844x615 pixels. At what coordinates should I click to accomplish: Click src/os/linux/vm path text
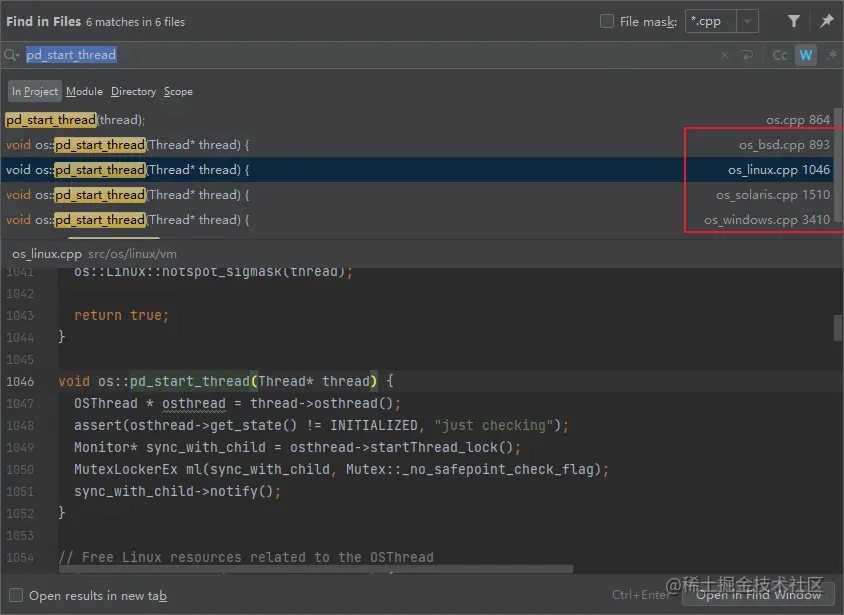pos(132,254)
